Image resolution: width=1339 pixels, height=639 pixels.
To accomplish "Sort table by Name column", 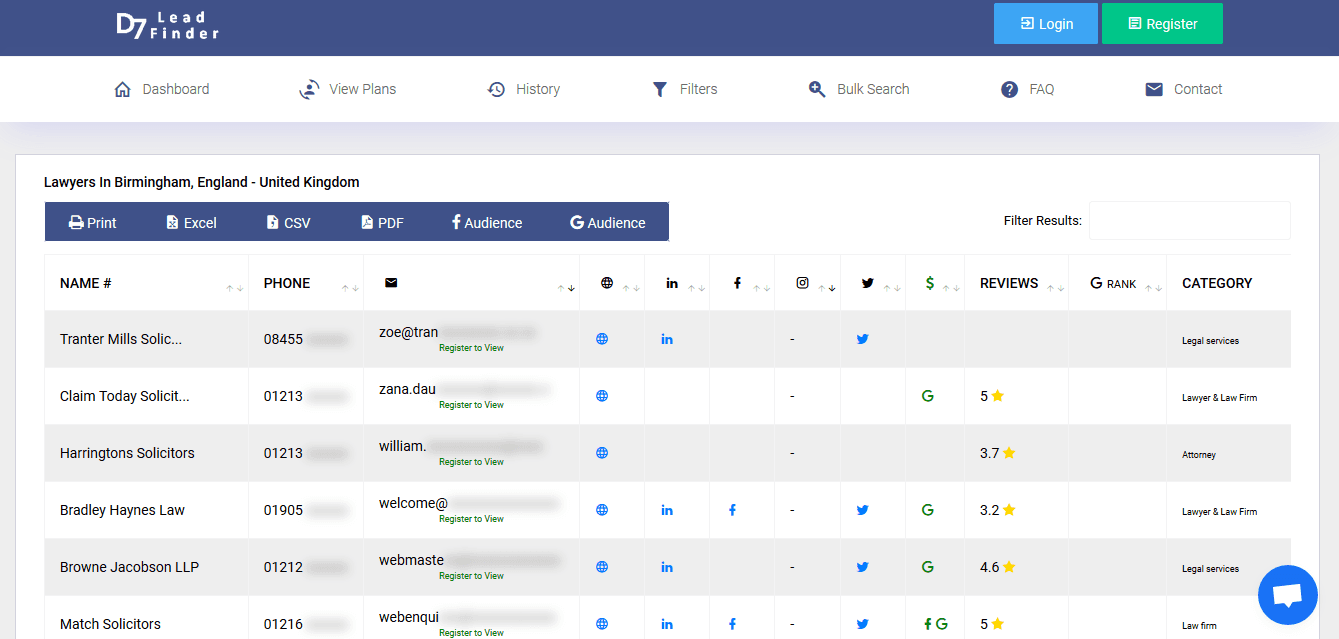I will coord(86,283).
